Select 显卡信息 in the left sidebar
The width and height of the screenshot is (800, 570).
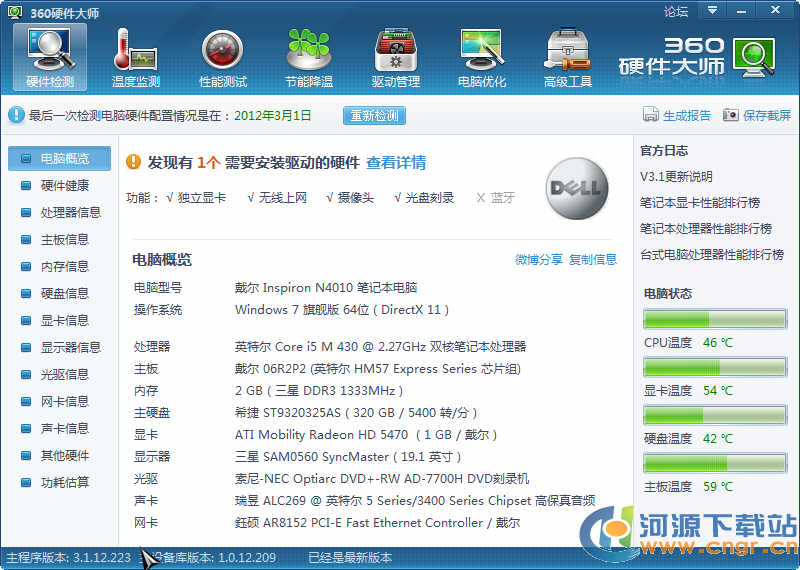point(64,320)
